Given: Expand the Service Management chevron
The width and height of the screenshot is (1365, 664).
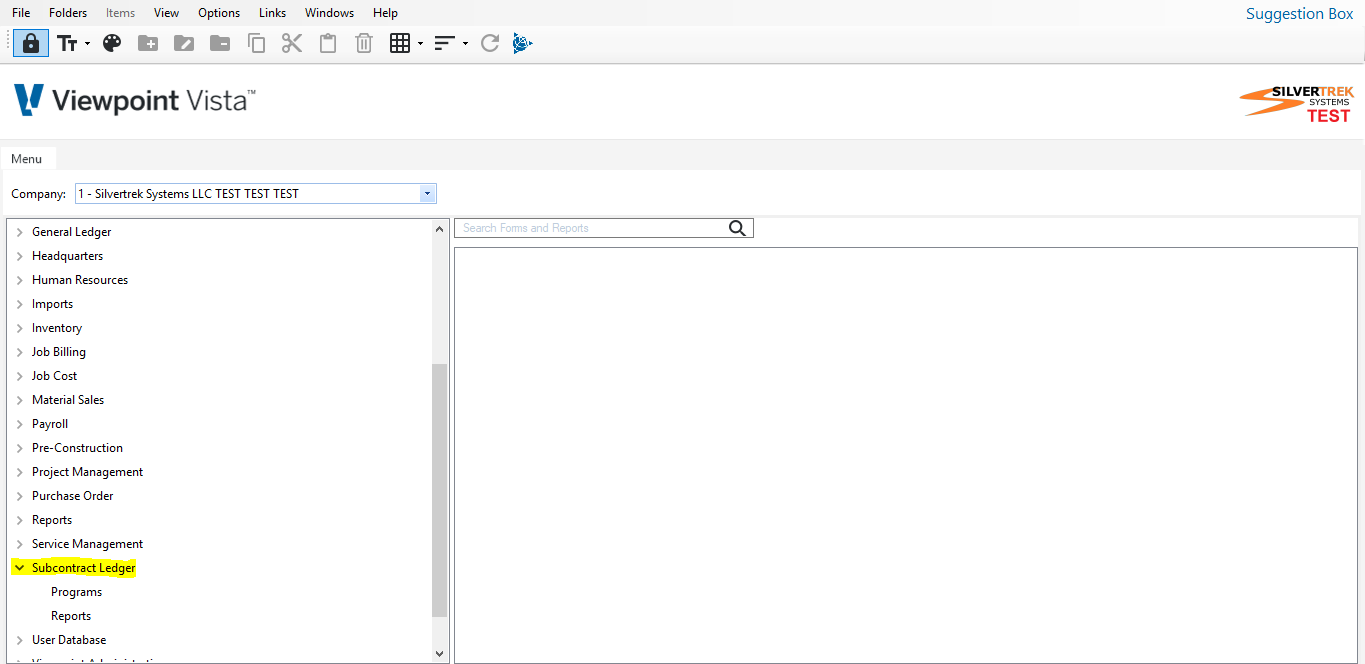Looking at the screenshot, I should point(19,544).
